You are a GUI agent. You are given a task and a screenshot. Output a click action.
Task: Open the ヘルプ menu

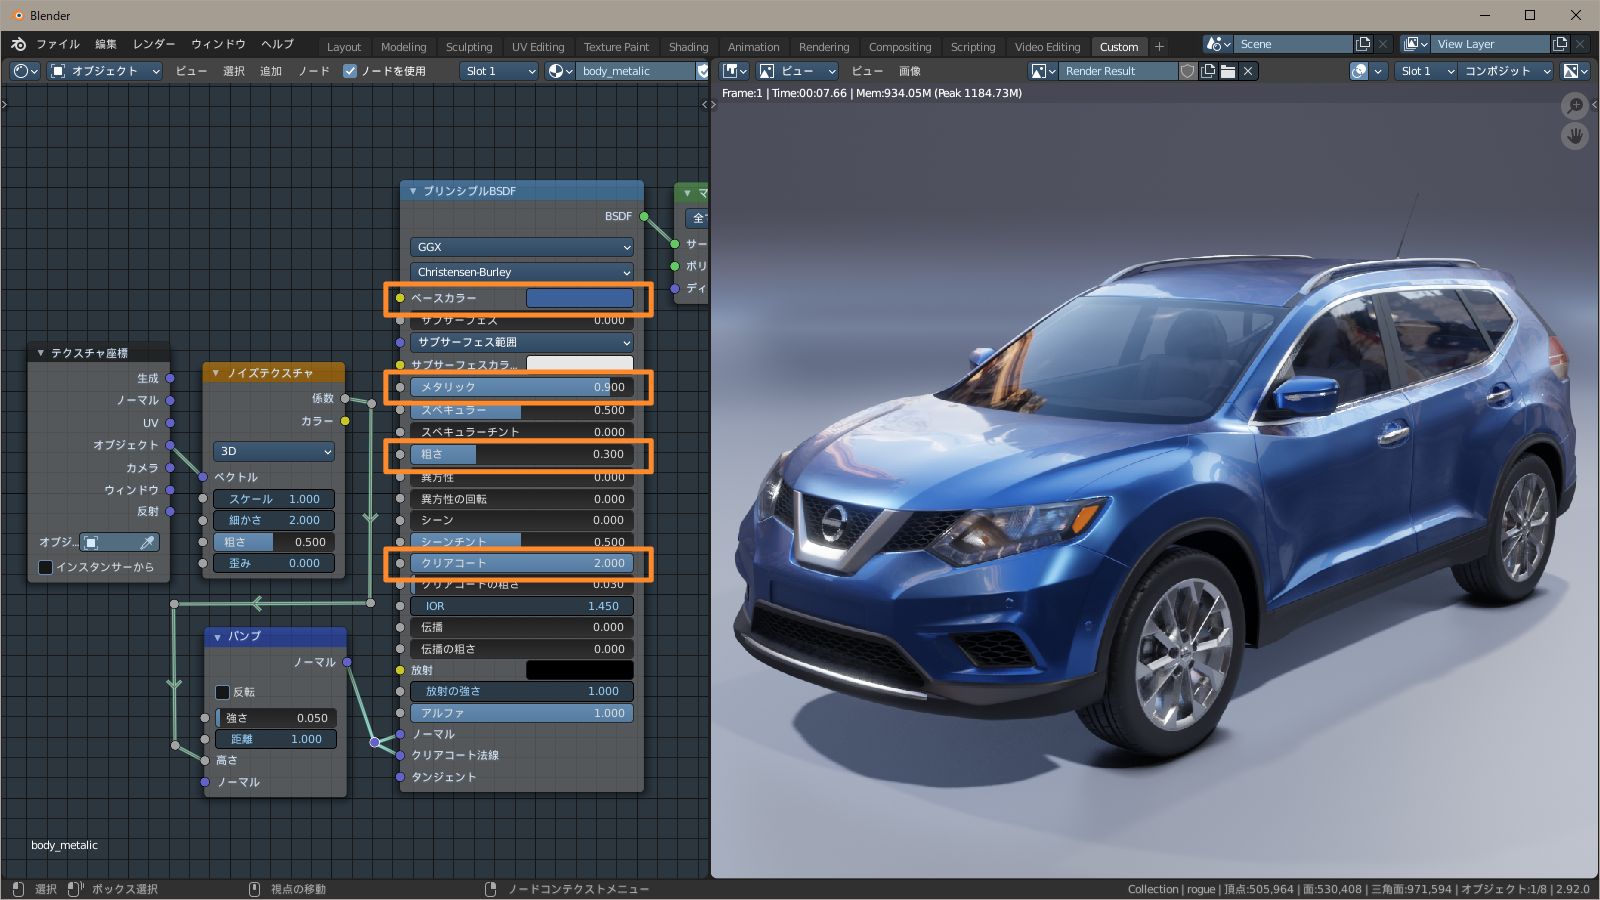click(x=277, y=45)
